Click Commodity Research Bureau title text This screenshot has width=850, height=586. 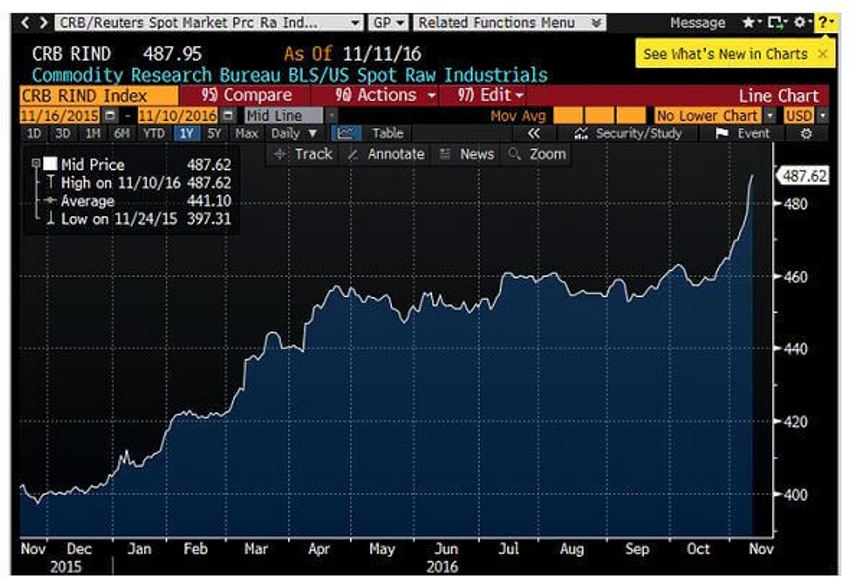tap(289, 75)
